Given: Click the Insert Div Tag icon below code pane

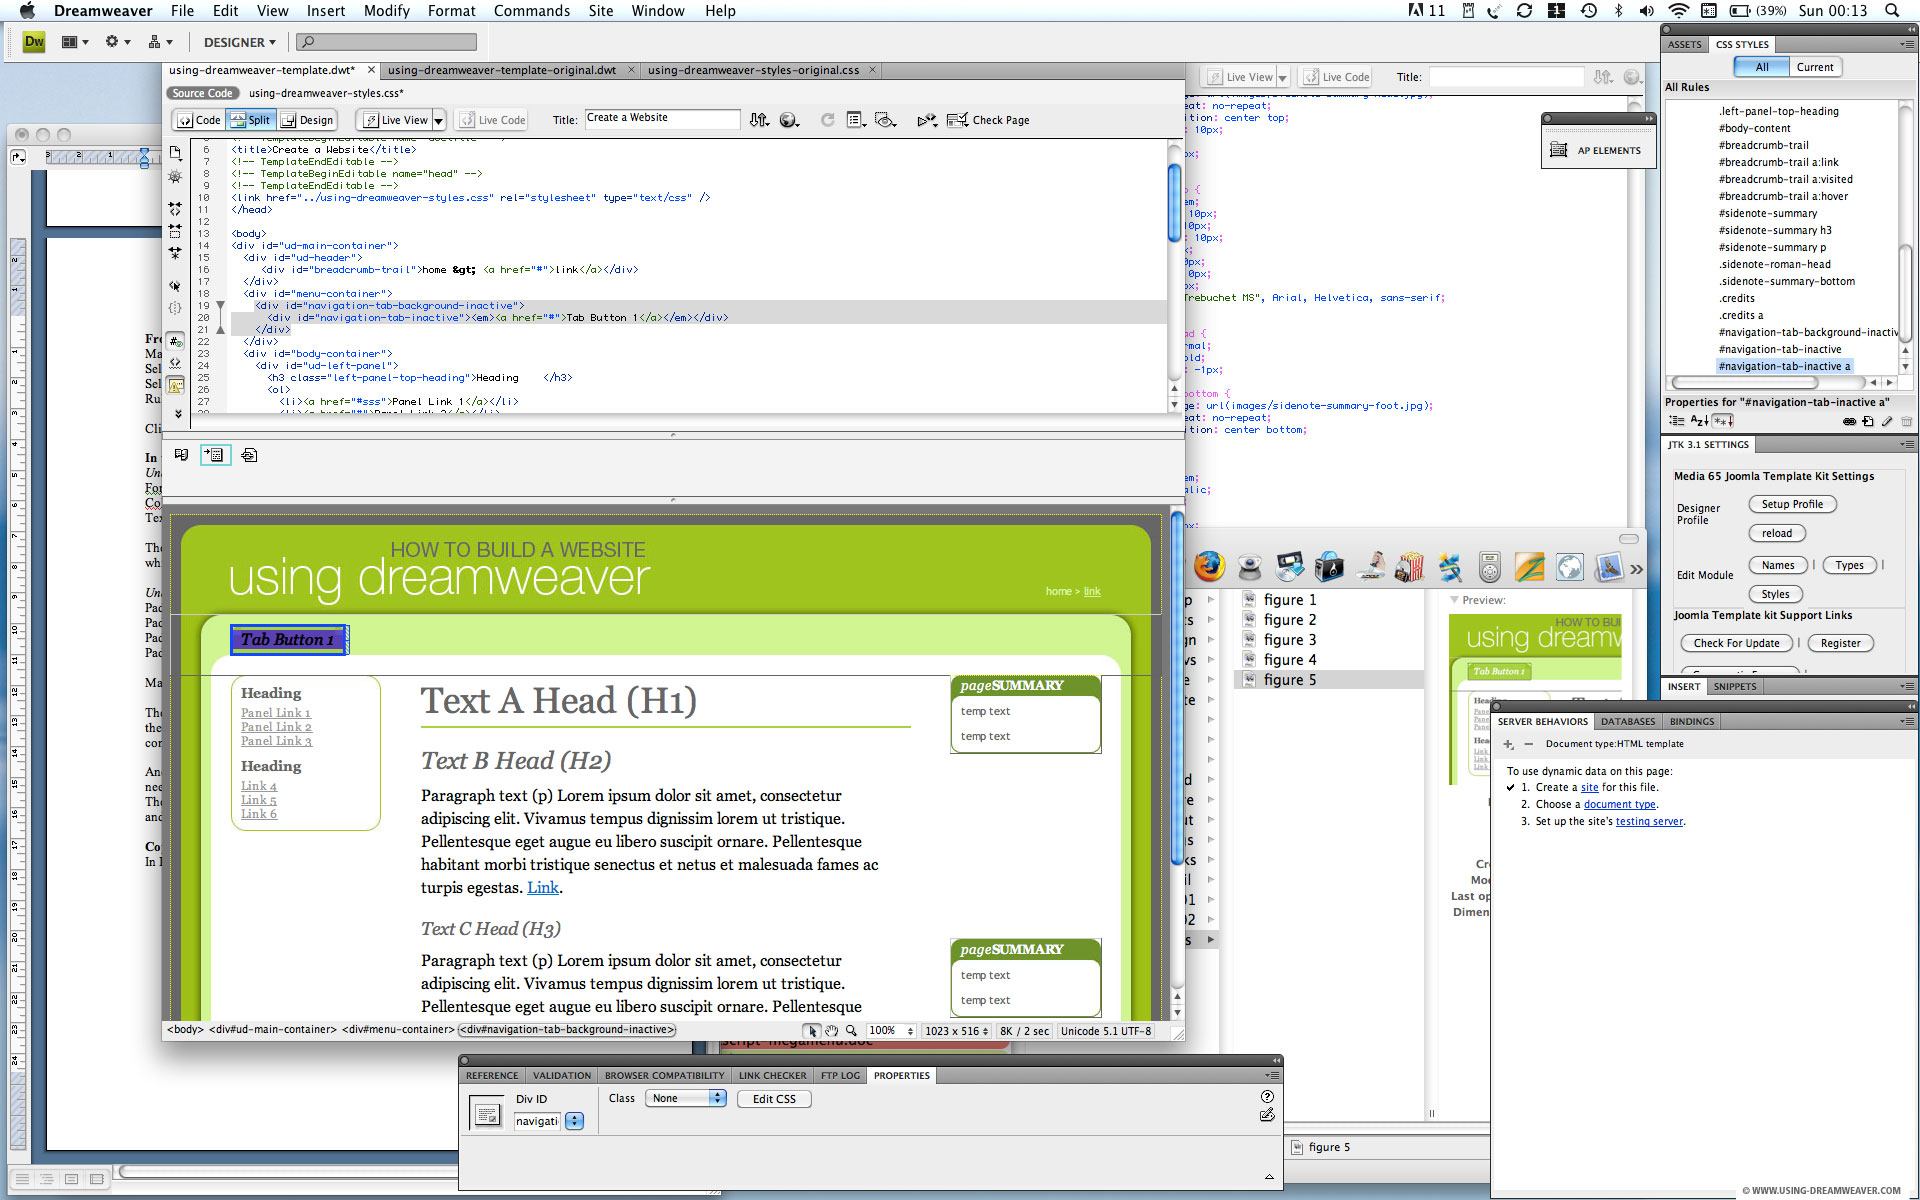Looking at the screenshot, I should [x=215, y=455].
